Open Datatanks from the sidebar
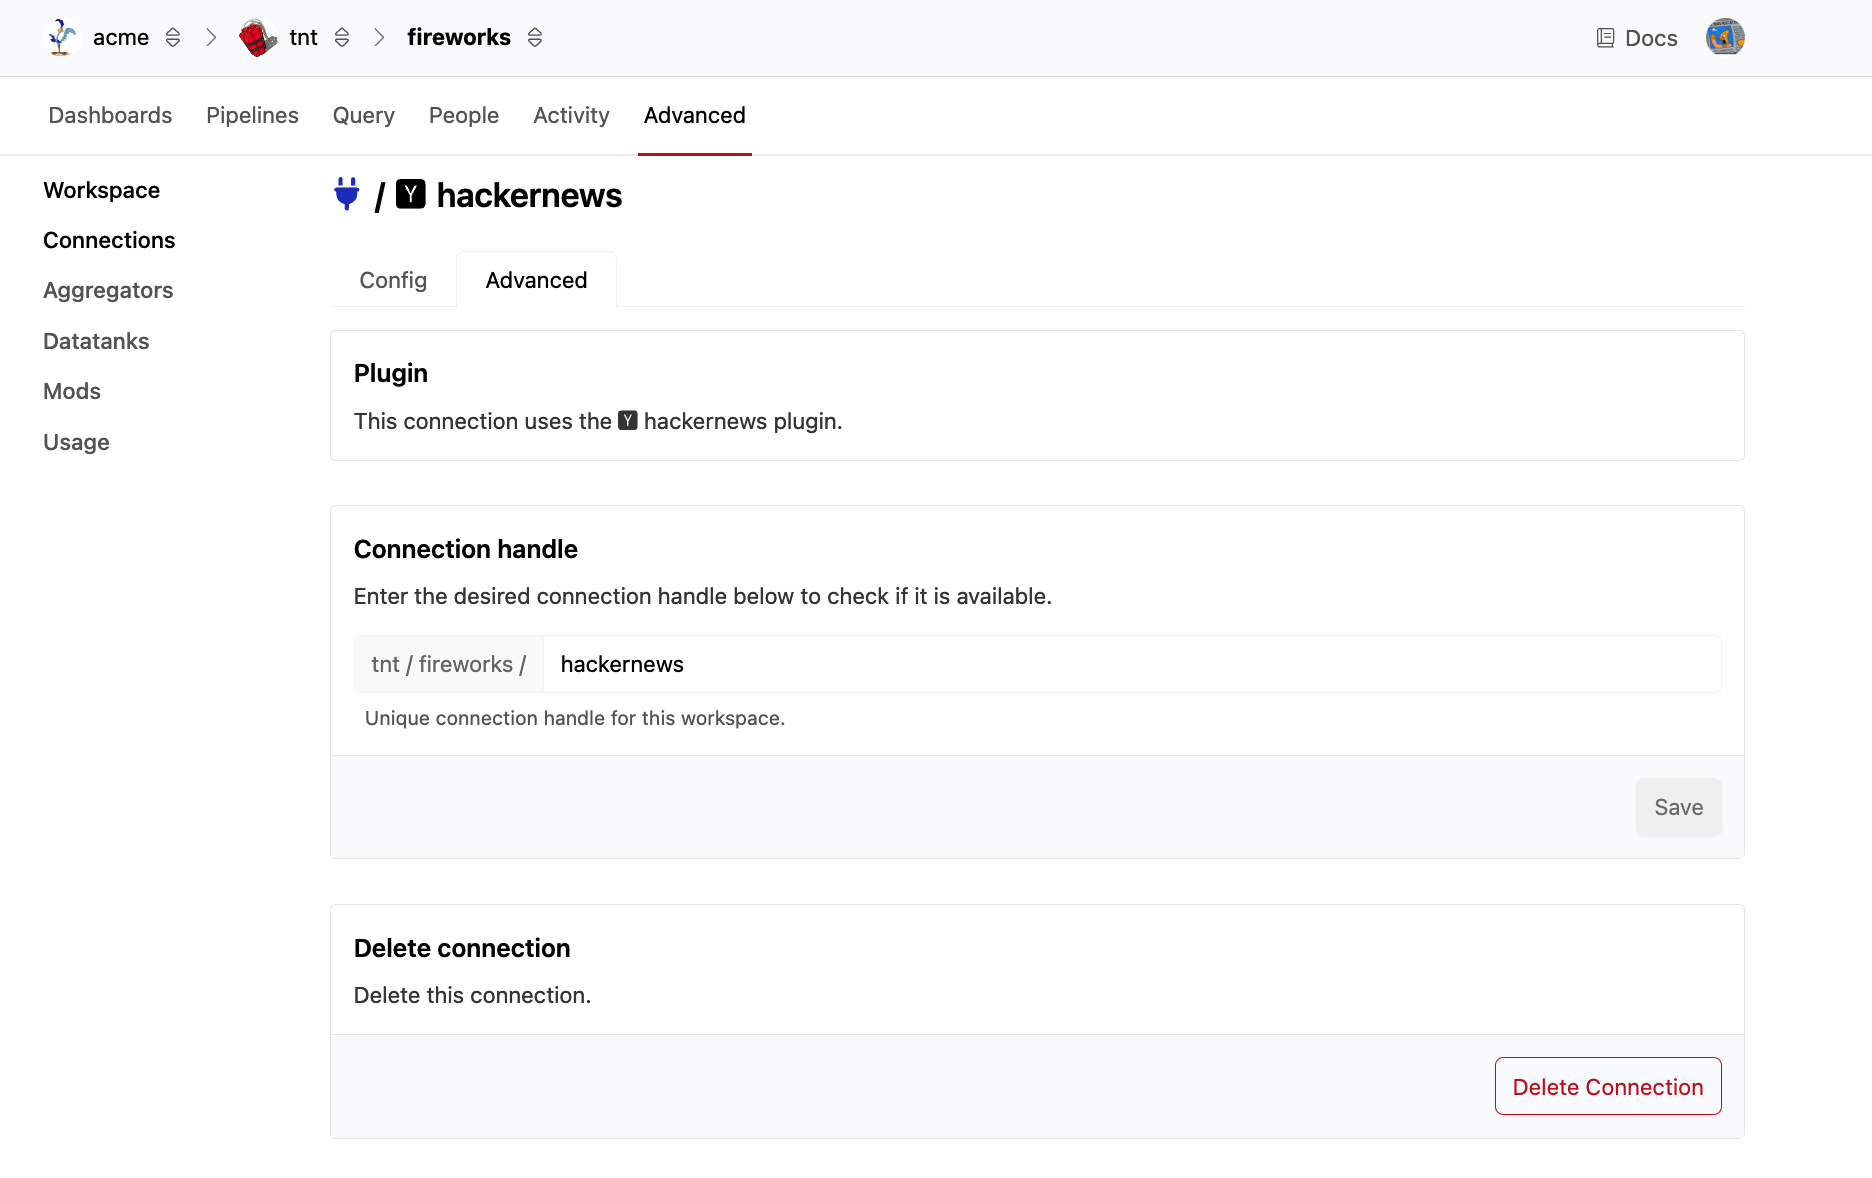 point(96,341)
